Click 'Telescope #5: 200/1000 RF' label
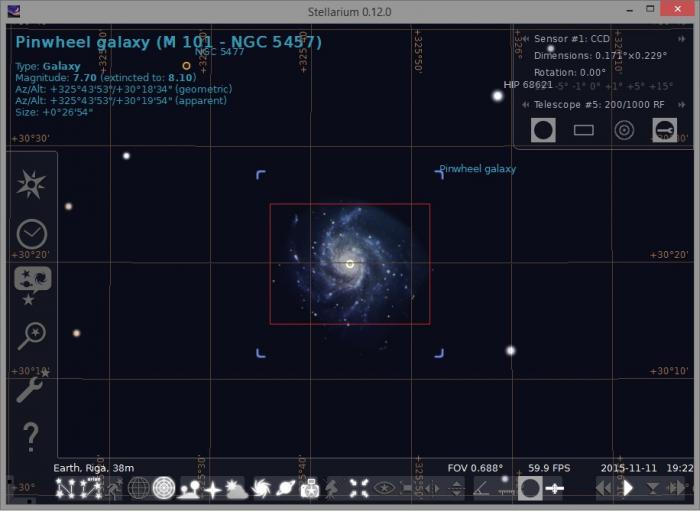 coord(599,105)
